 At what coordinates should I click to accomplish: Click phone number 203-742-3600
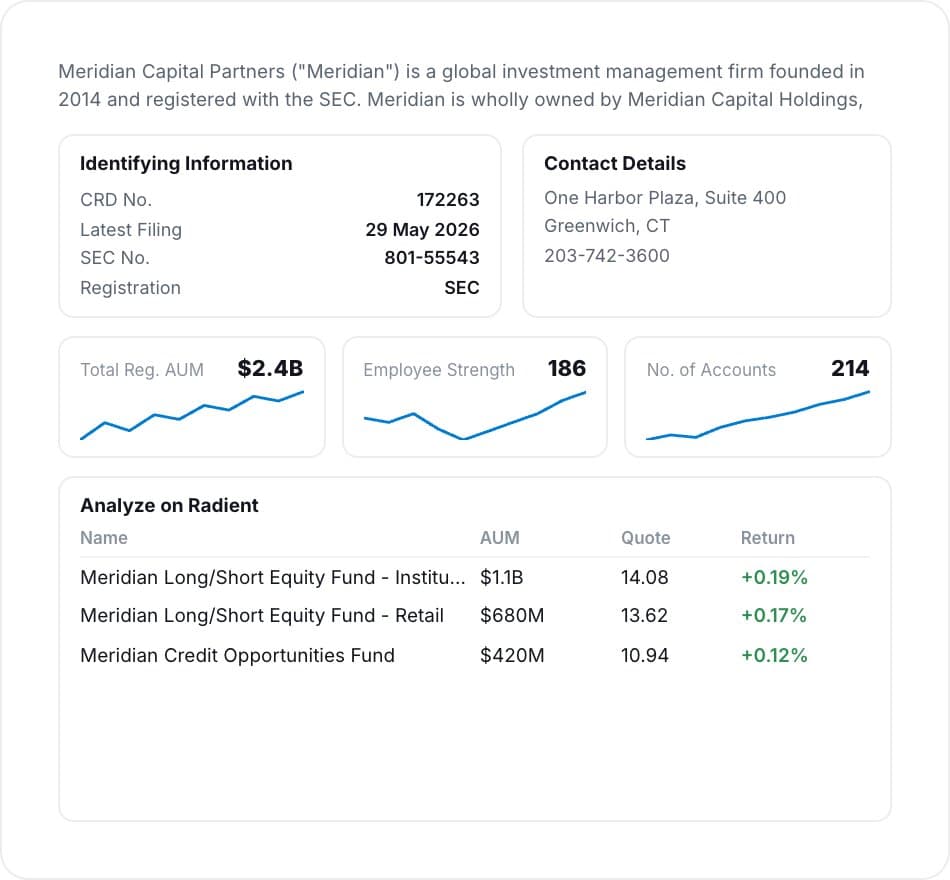point(606,256)
